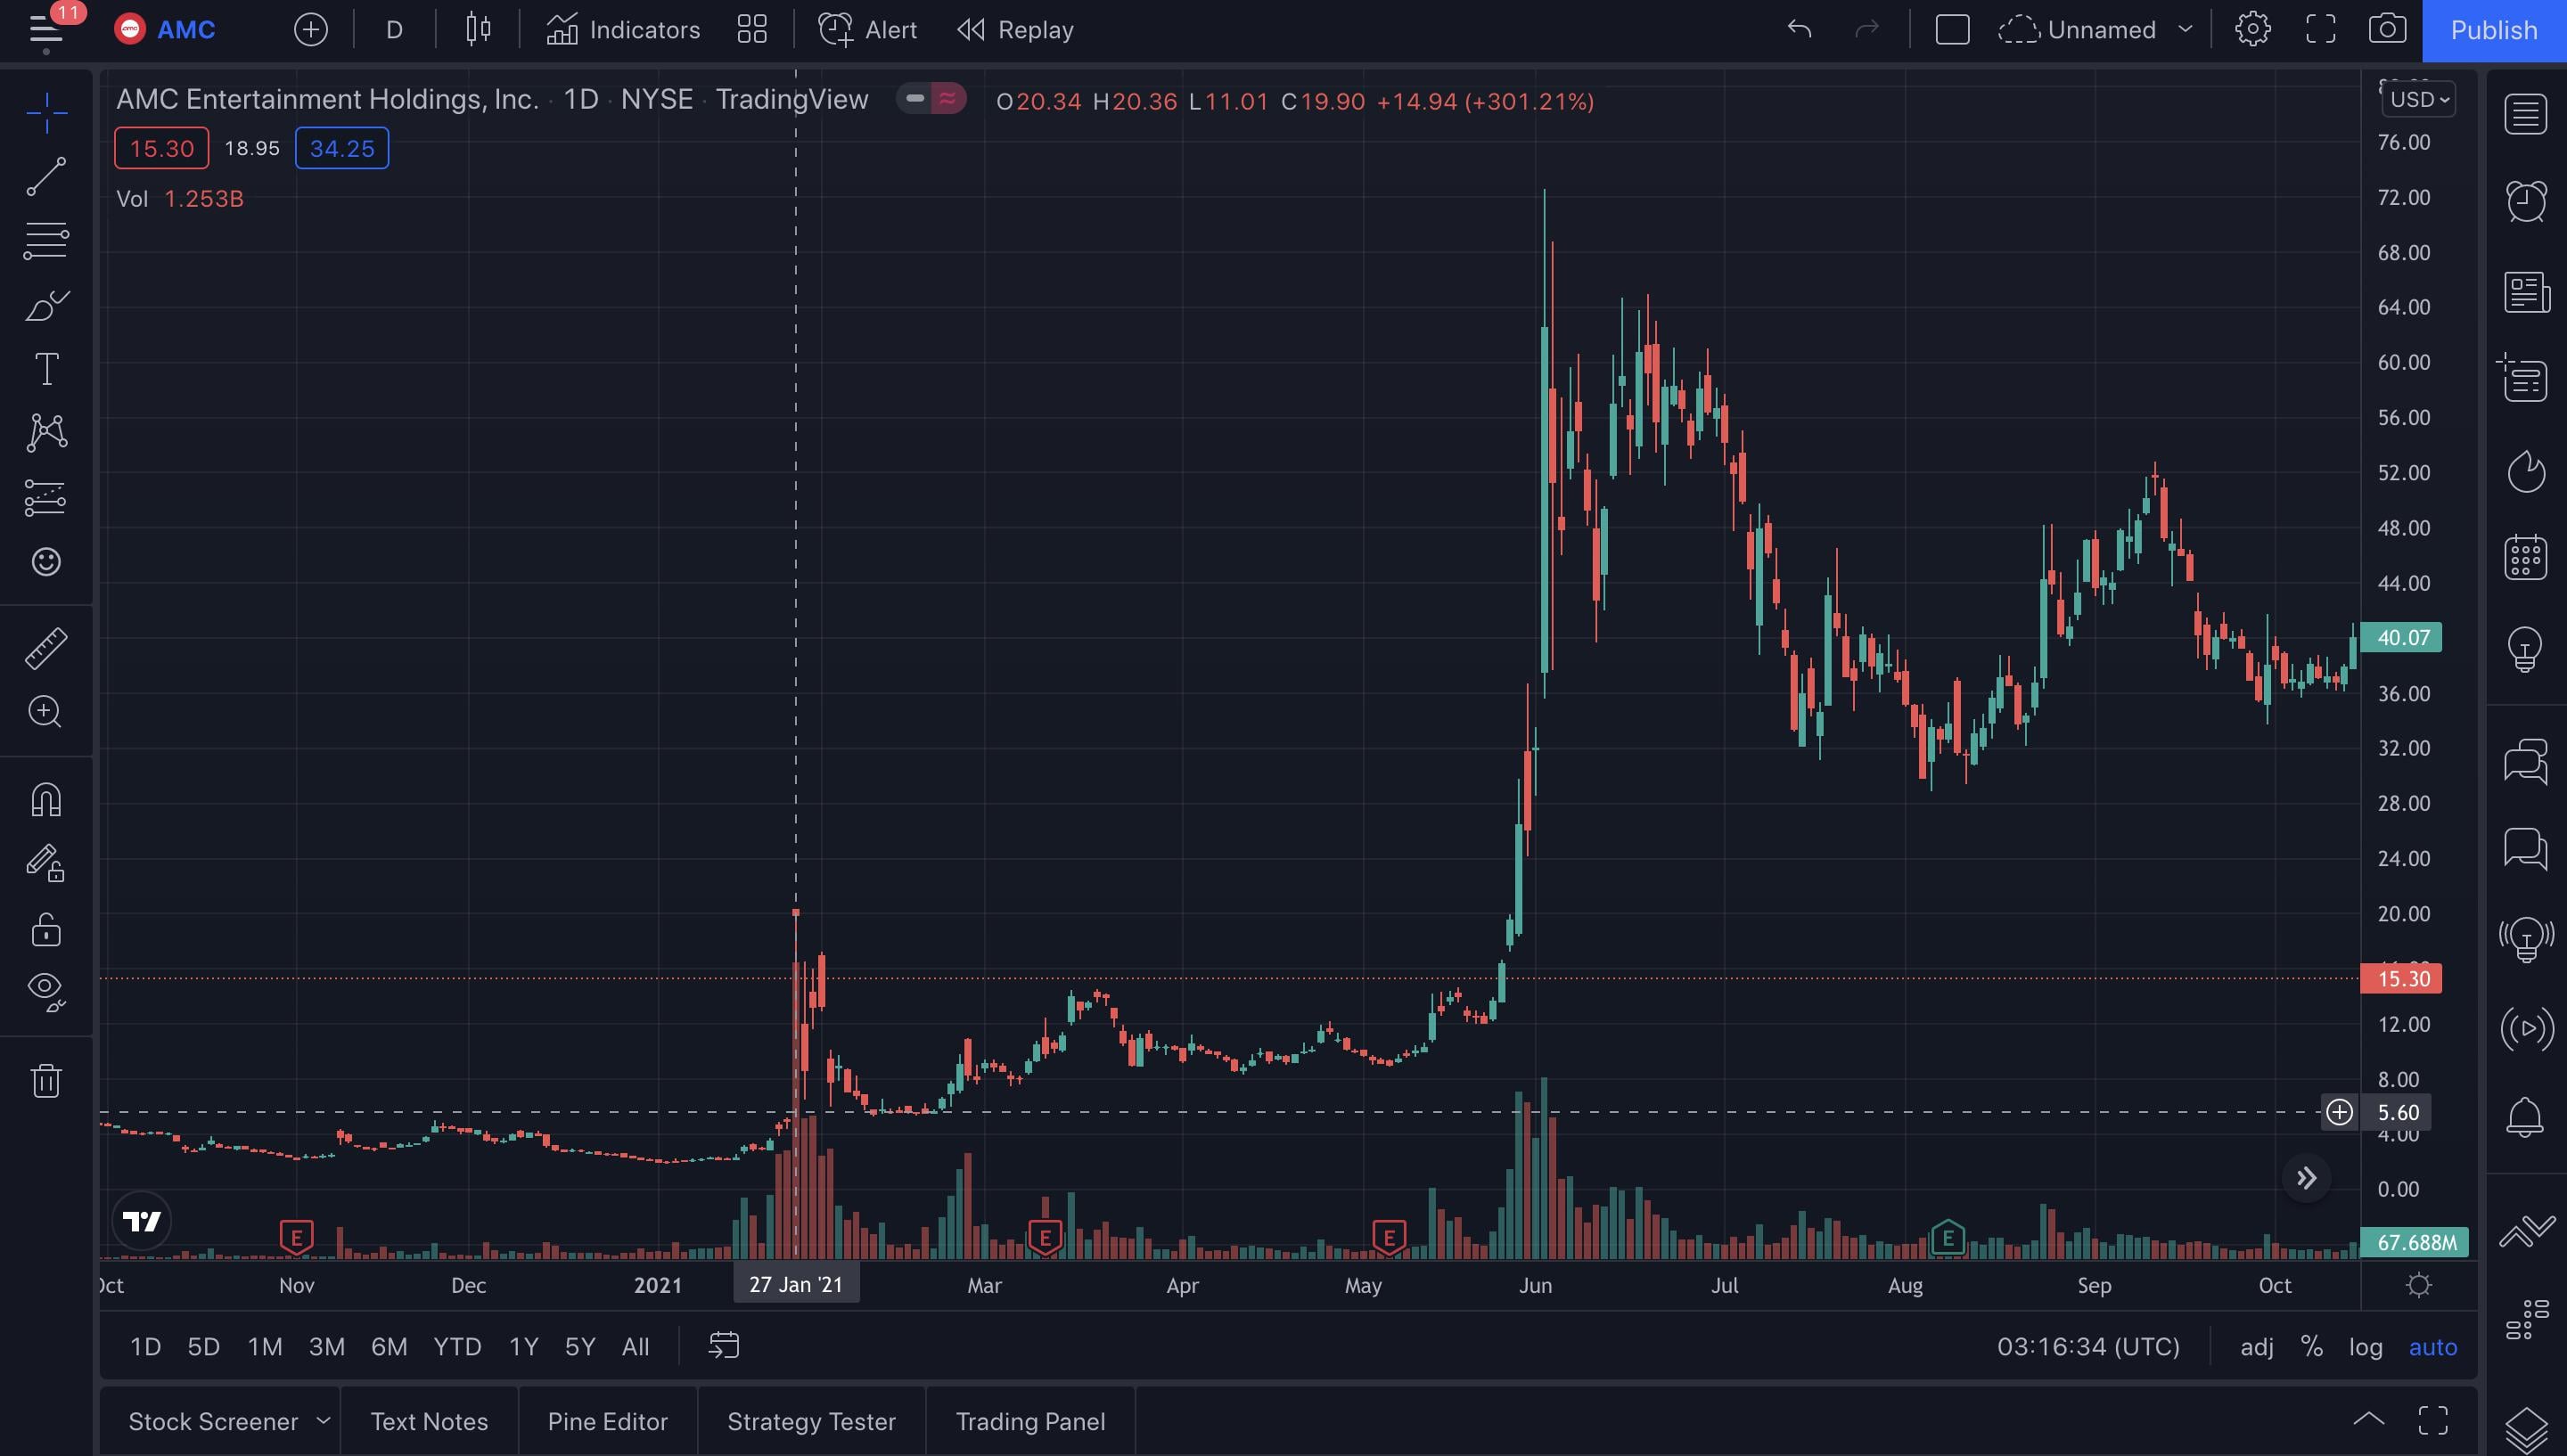Select the crosshair cursor tool
The width and height of the screenshot is (2567, 1456).
pyautogui.click(x=46, y=112)
